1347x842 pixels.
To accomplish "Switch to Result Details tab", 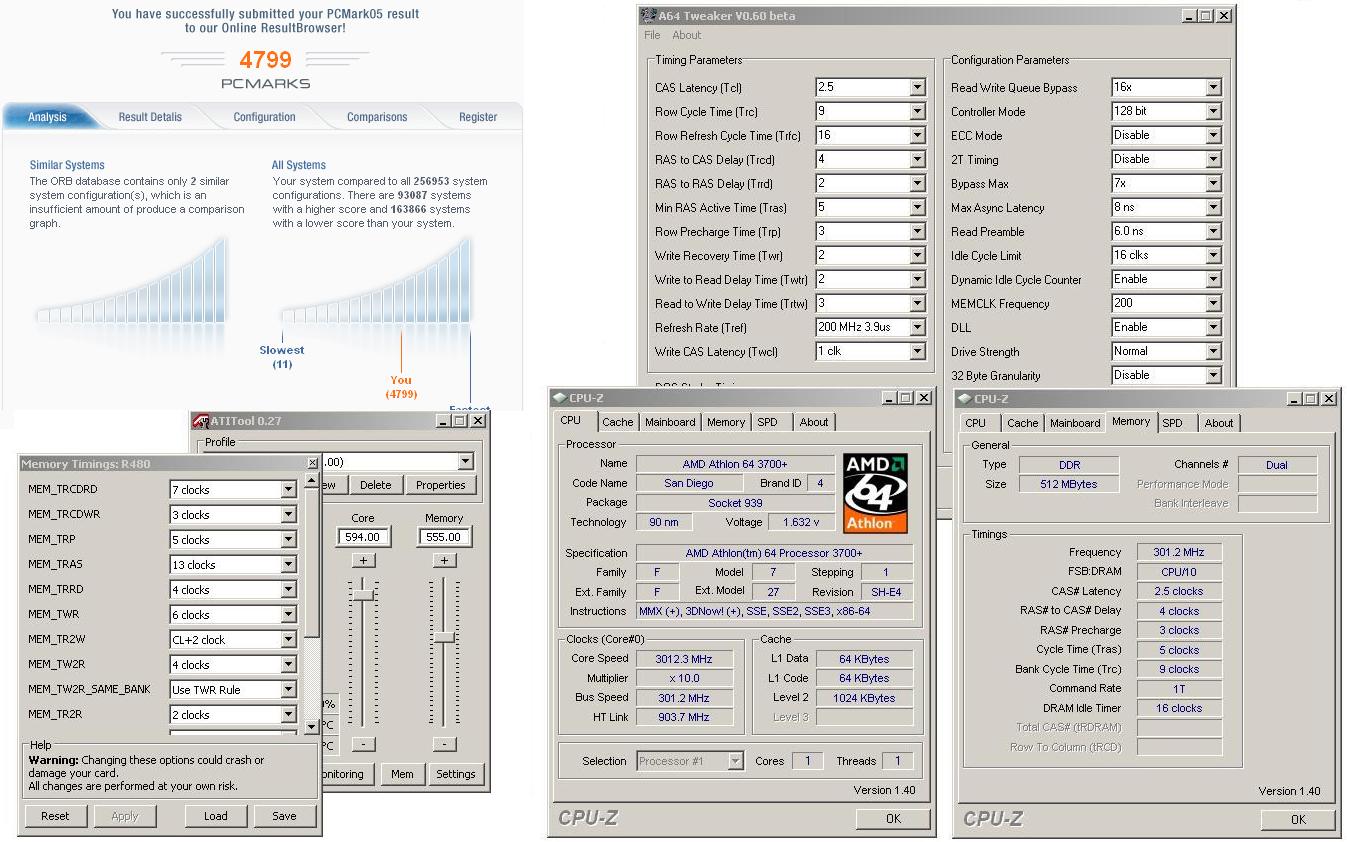I will click(x=150, y=117).
